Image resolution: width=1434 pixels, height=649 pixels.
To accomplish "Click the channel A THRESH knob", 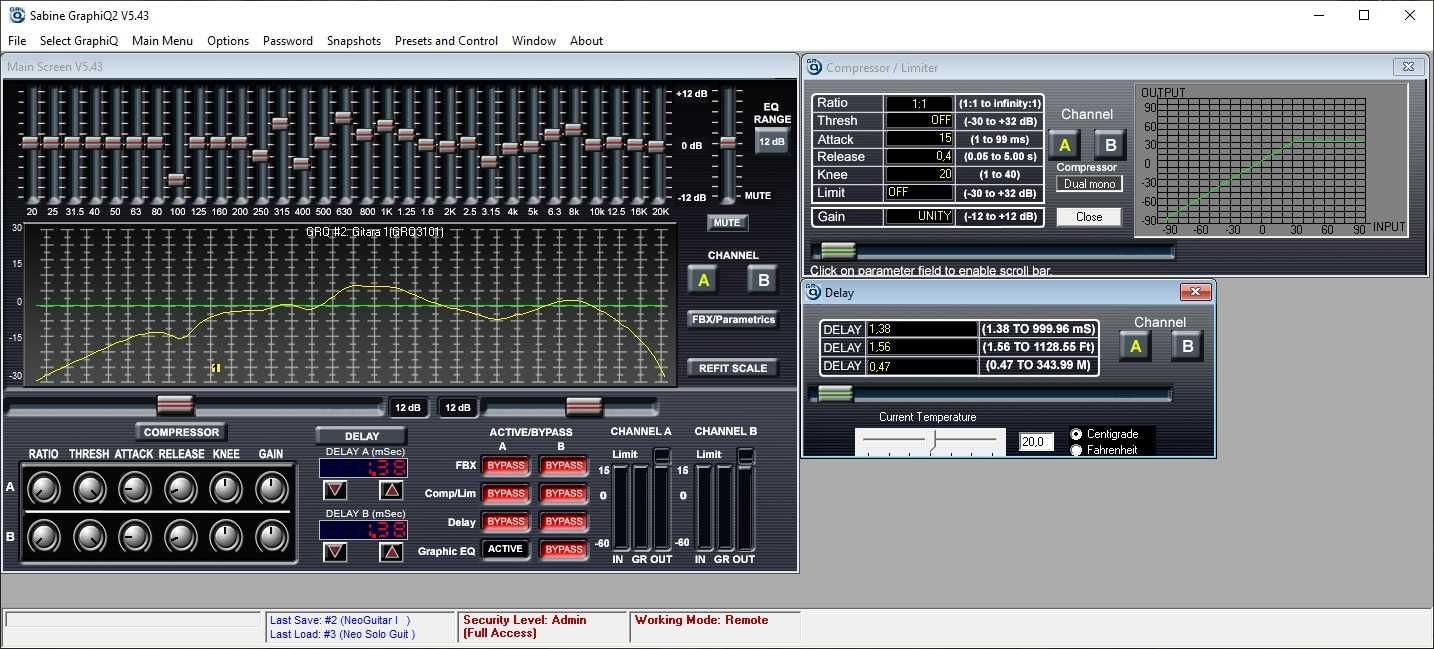I will (89, 488).
